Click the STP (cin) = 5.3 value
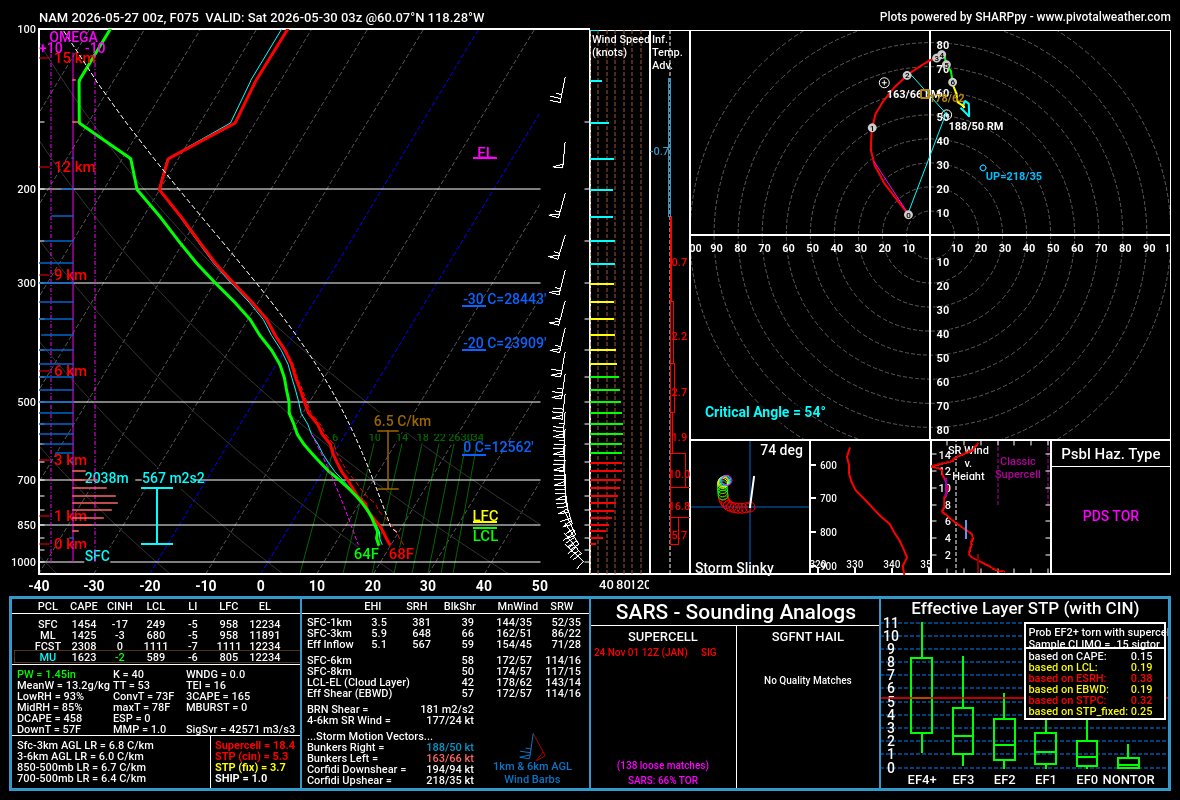The height and width of the screenshot is (800, 1180). tap(251, 756)
